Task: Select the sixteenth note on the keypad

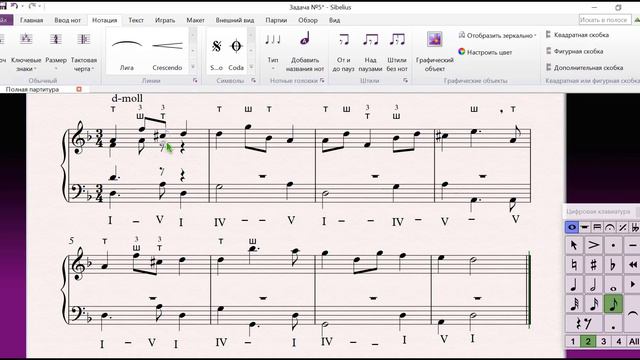Action: click(x=593, y=304)
